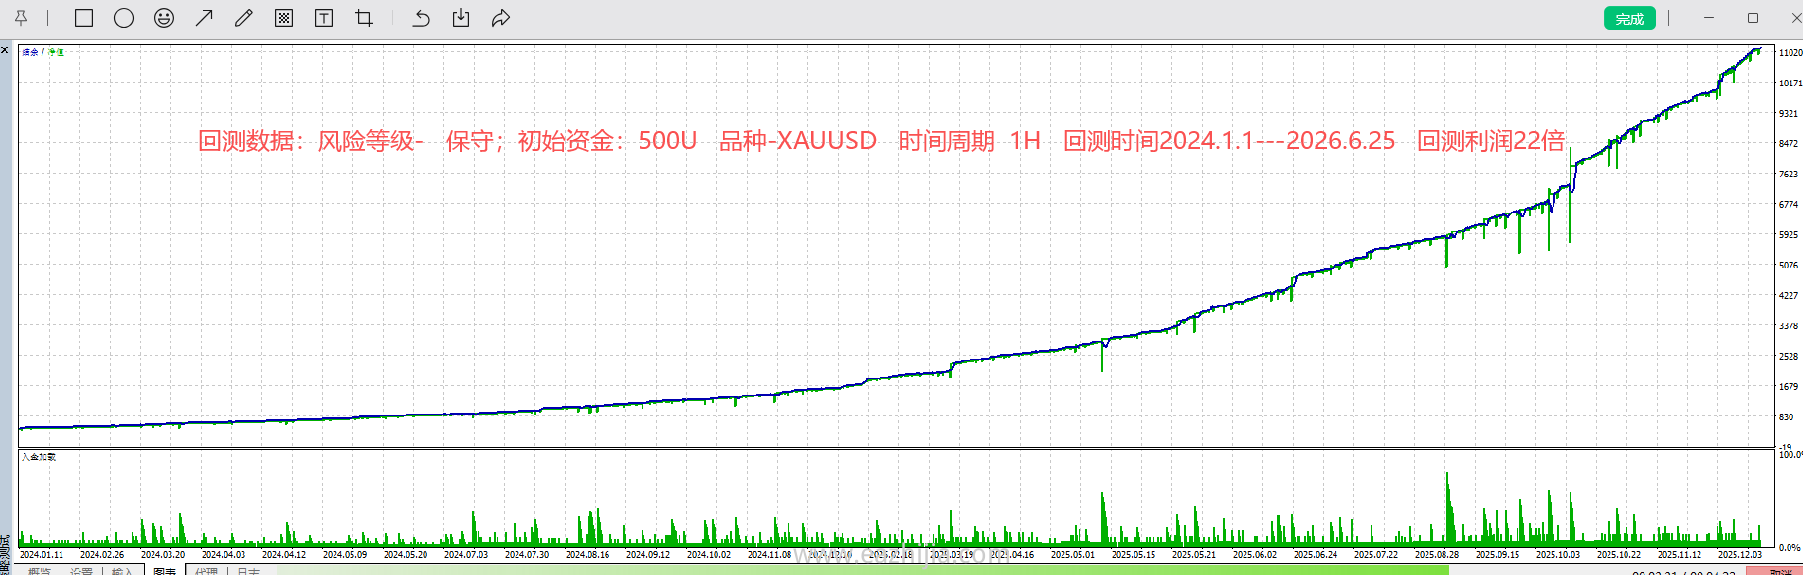Select the ellipse annotation tool
1803x575 pixels.
click(x=124, y=18)
